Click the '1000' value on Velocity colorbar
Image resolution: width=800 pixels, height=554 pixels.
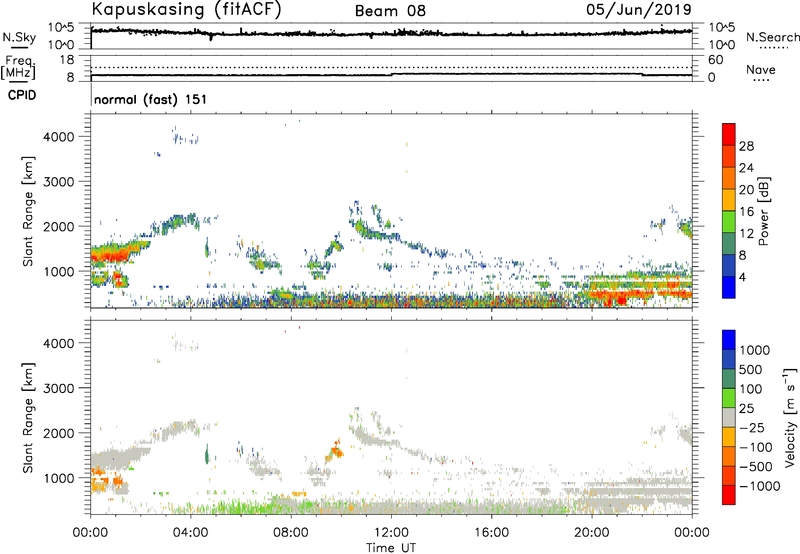click(x=754, y=350)
